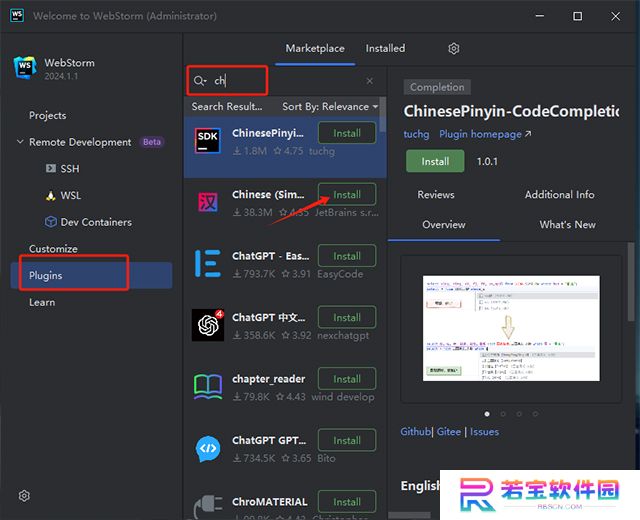
Task: Click the plugin overview screenshot thumbnail
Action: pyautogui.click(x=511, y=328)
